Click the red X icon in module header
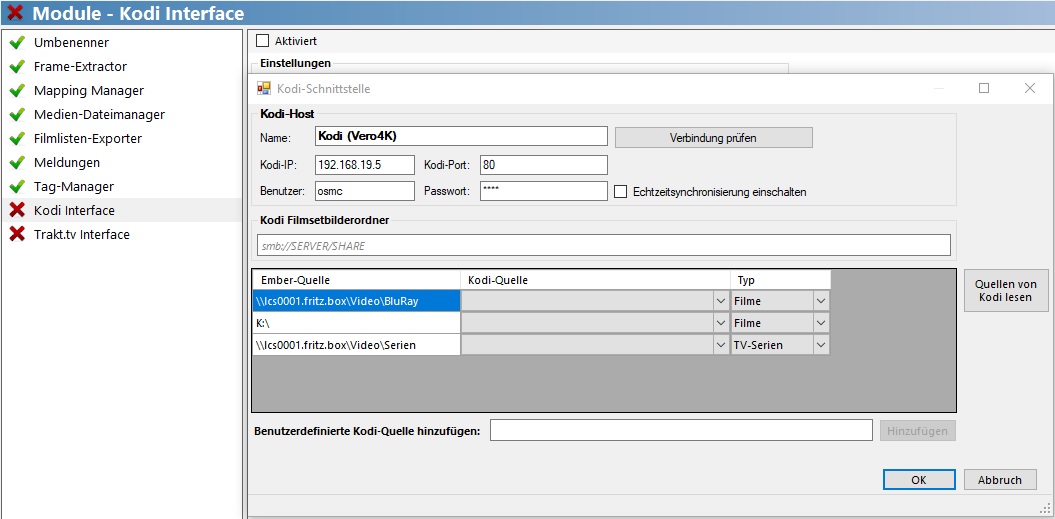 coord(15,13)
